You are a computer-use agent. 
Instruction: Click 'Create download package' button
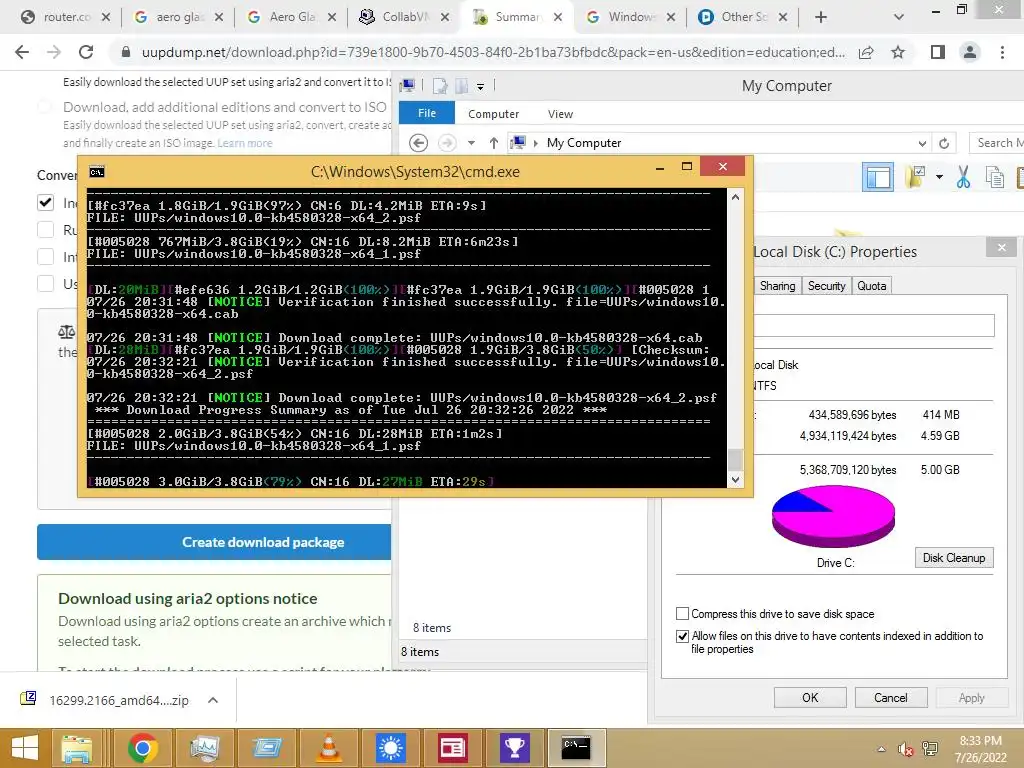214,542
